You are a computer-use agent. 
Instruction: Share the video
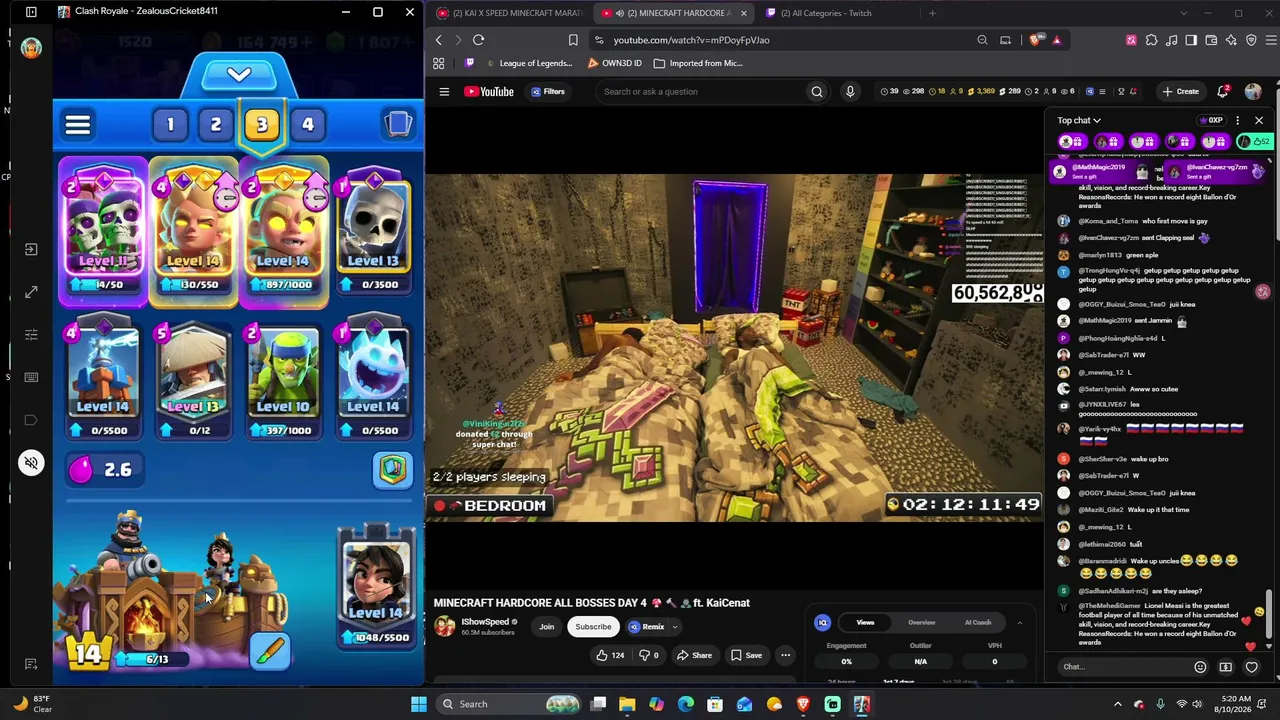pyautogui.click(x=694, y=656)
